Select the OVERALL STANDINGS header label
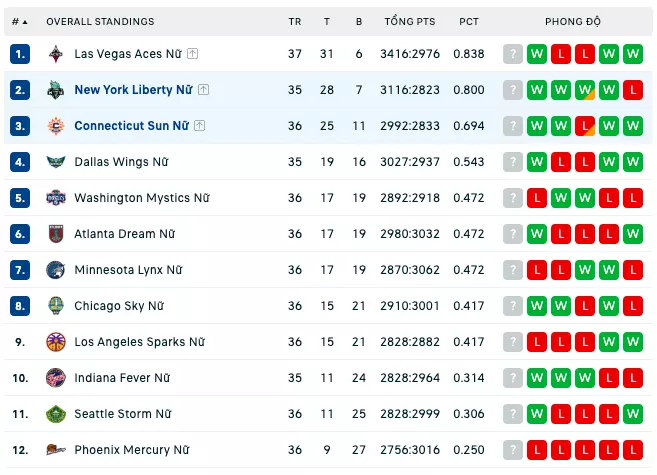This screenshot has height=475, width=657. pos(100,21)
